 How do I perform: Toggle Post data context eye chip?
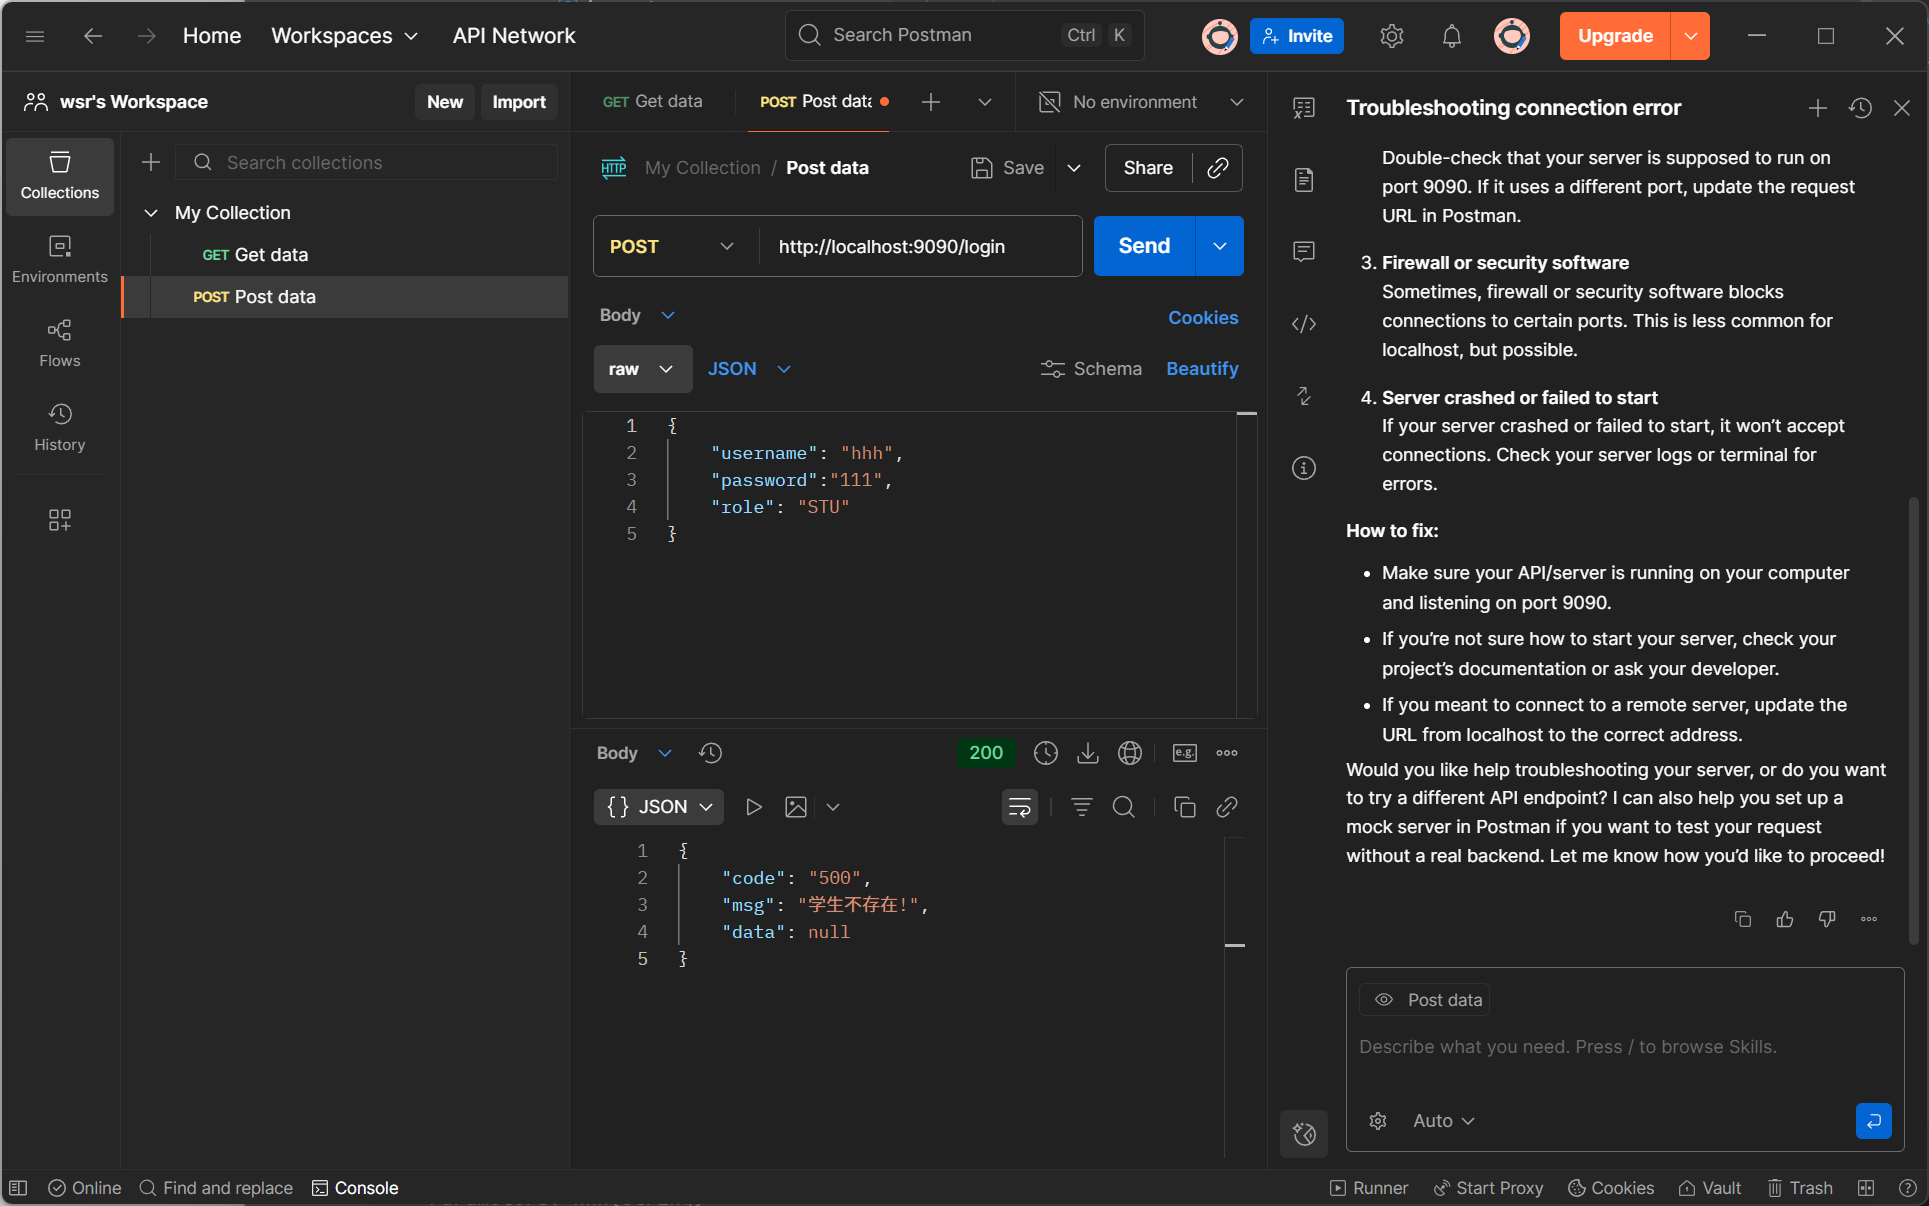[x=1425, y=1000]
